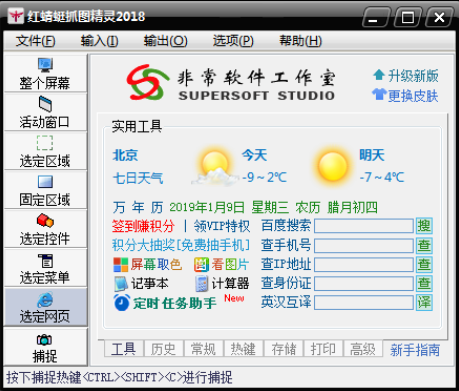Select the selected region (选定区域) capture mode
Image resolution: width=459 pixels, height=391 pixels.
(45, 151)
